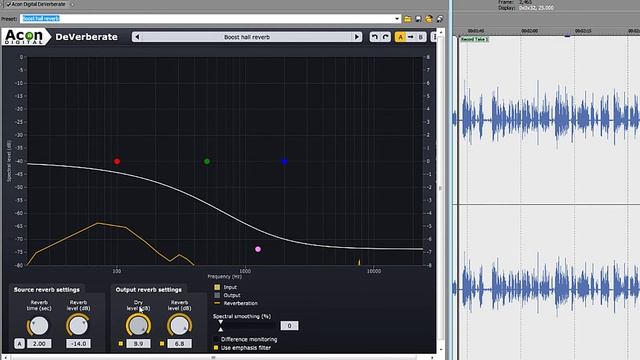Click the dry level value 8.9
Viewport: 640px width, 360px height.
138,344
